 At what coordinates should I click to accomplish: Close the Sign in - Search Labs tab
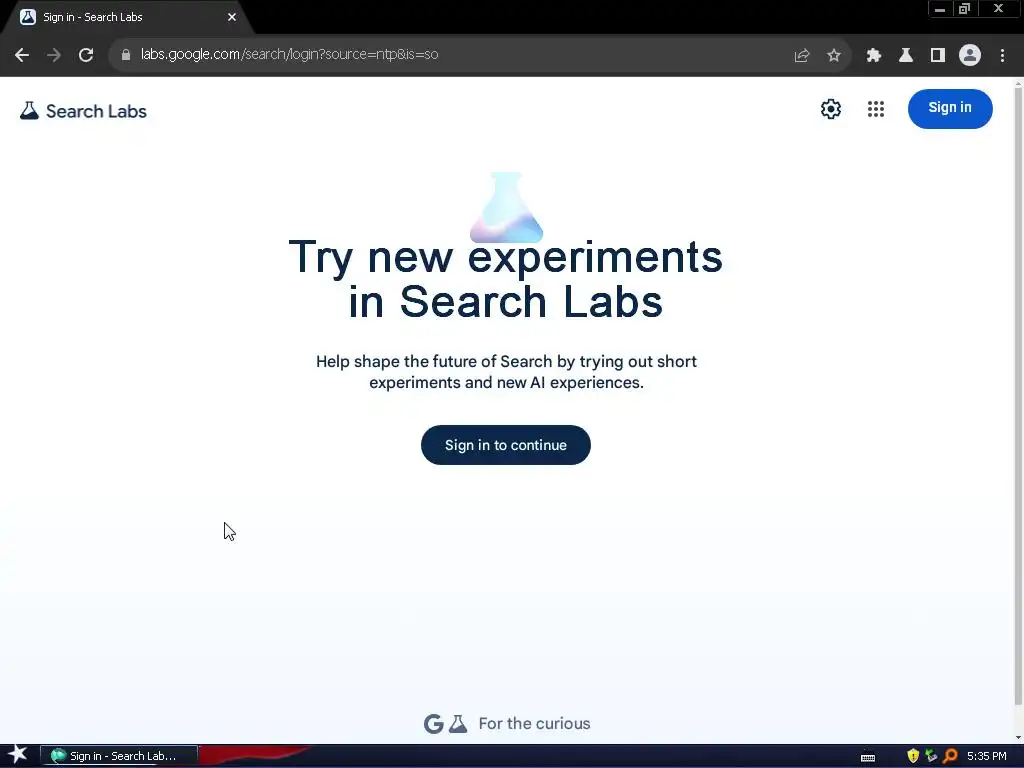(x=232, y=17)
